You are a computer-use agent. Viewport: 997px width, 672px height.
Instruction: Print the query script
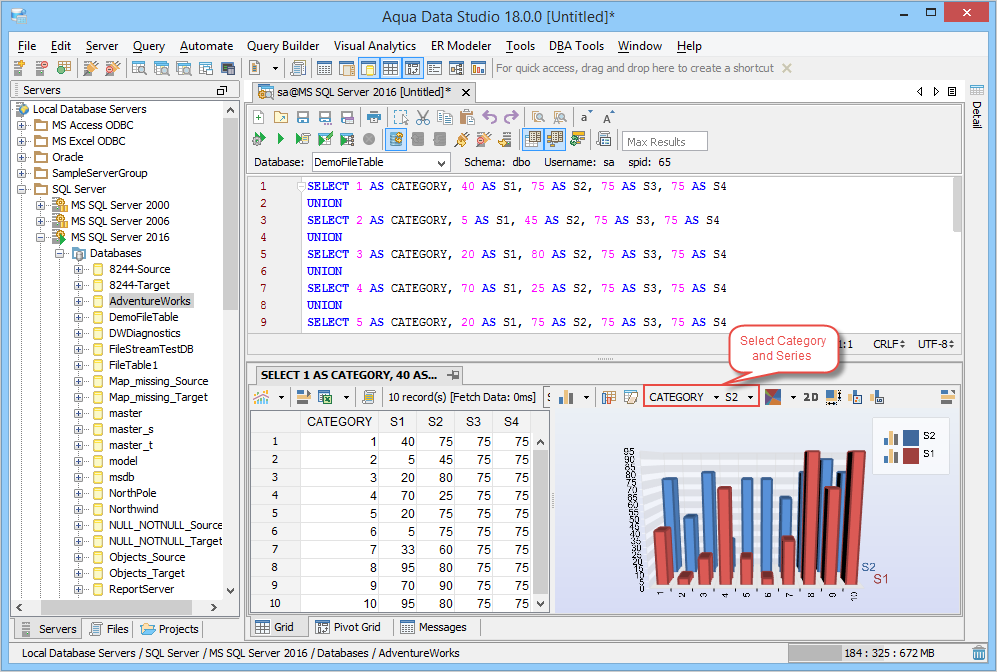tap(374, 117)
